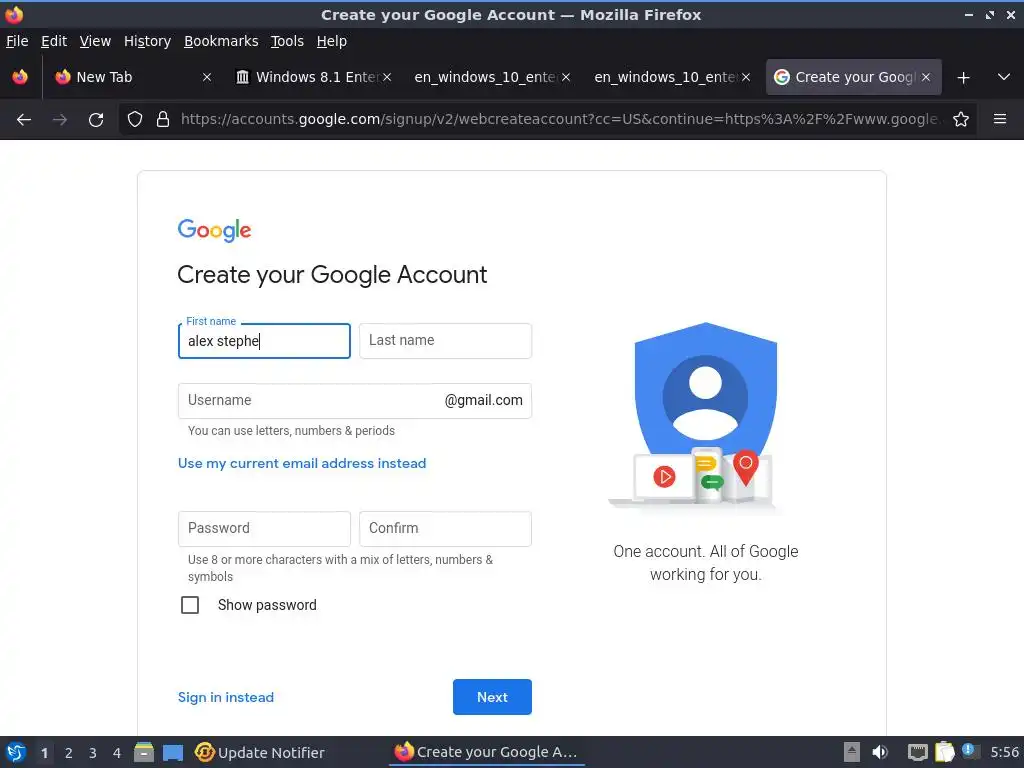Switch to workspace 4 in the taskbar

coord(117,753)
